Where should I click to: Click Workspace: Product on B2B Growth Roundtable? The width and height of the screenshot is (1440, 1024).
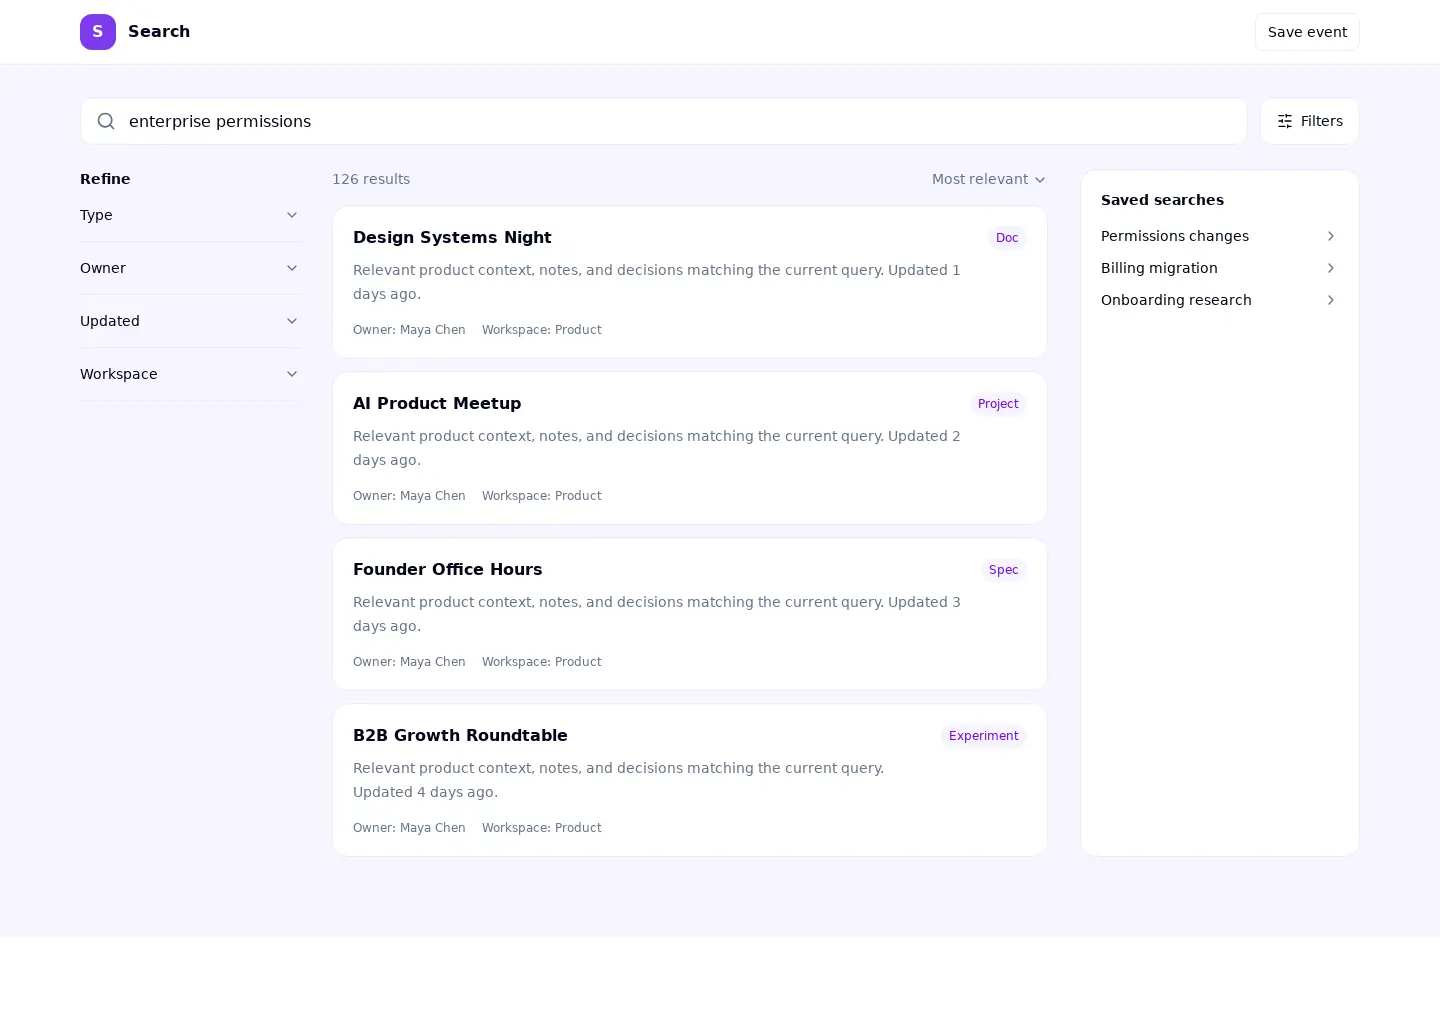[x=542, y=828]
